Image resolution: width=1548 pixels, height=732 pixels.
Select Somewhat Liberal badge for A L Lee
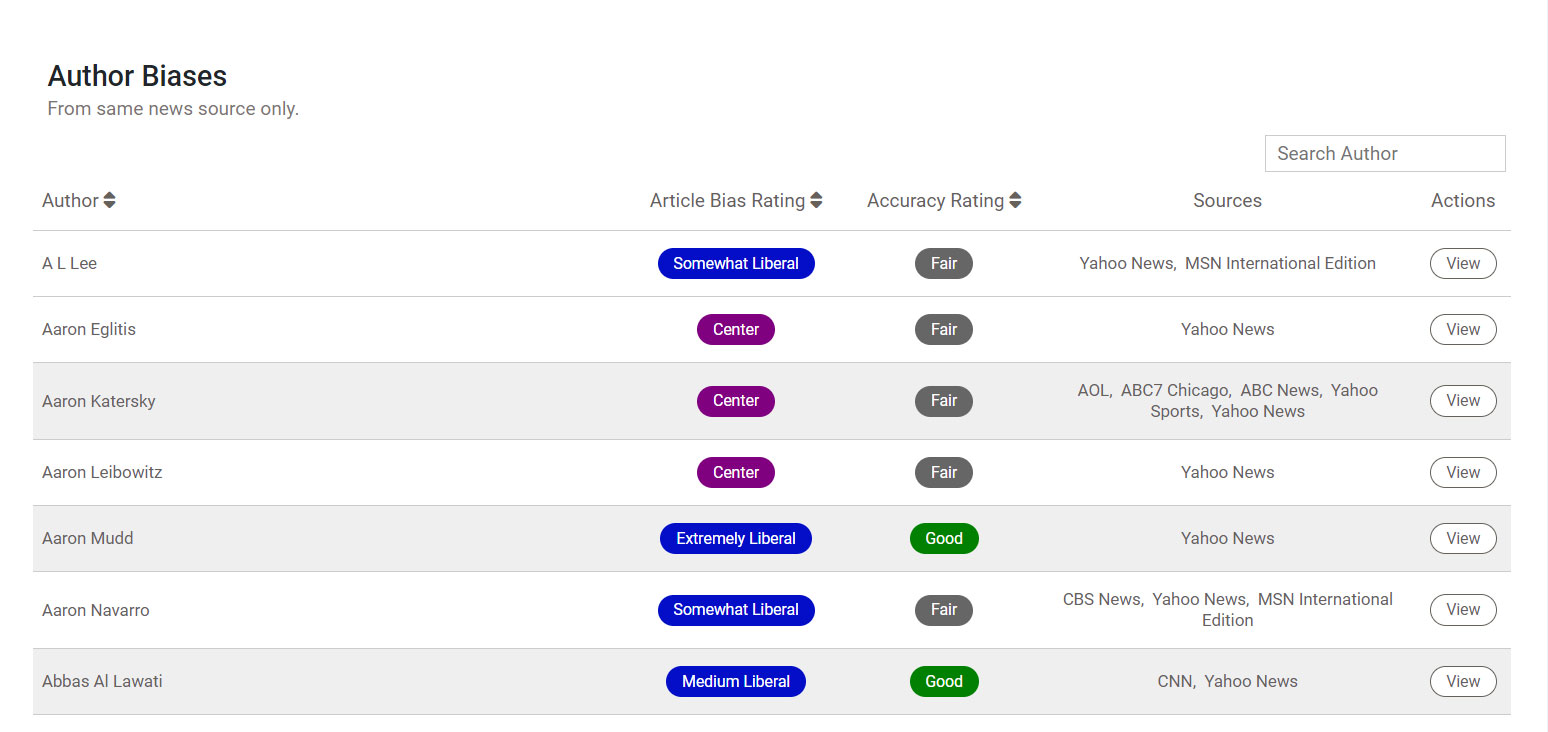point(735,264)
